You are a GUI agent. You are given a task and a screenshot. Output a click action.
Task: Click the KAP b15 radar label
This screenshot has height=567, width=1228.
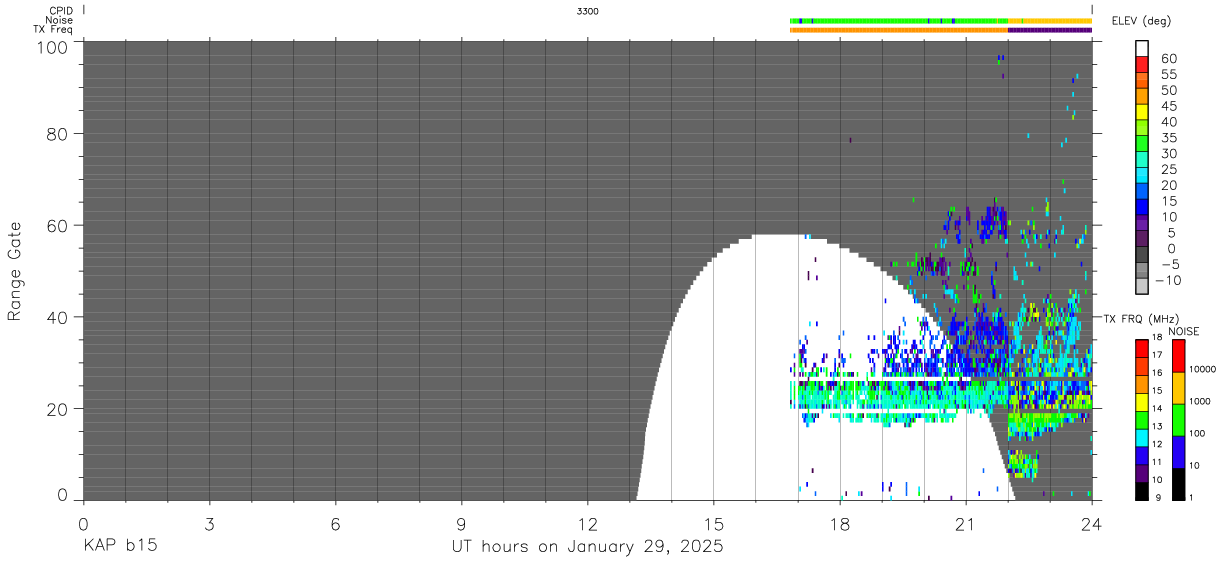(x=119, y=547)
